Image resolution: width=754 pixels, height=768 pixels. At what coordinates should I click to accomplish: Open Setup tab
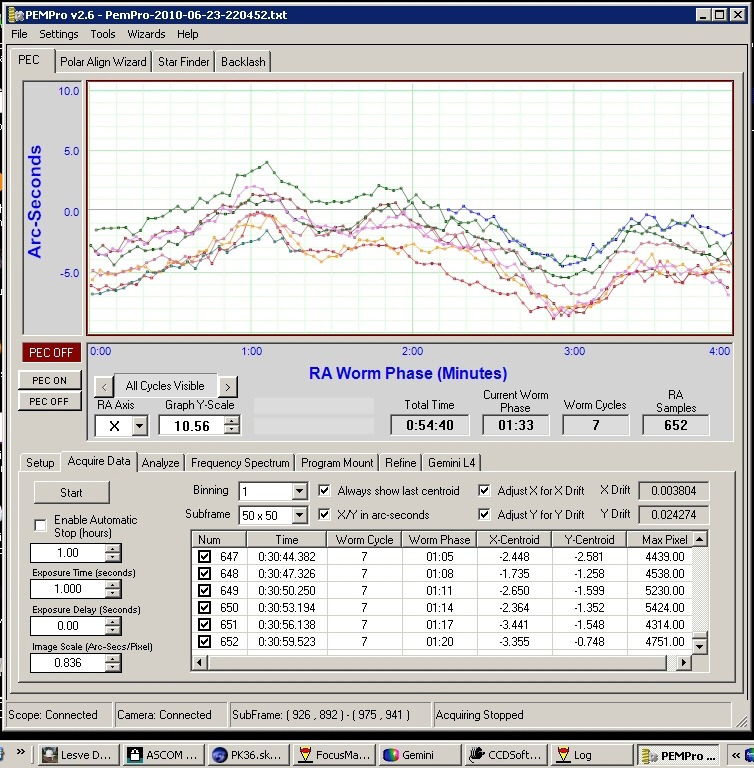click(x=40, y=462)
